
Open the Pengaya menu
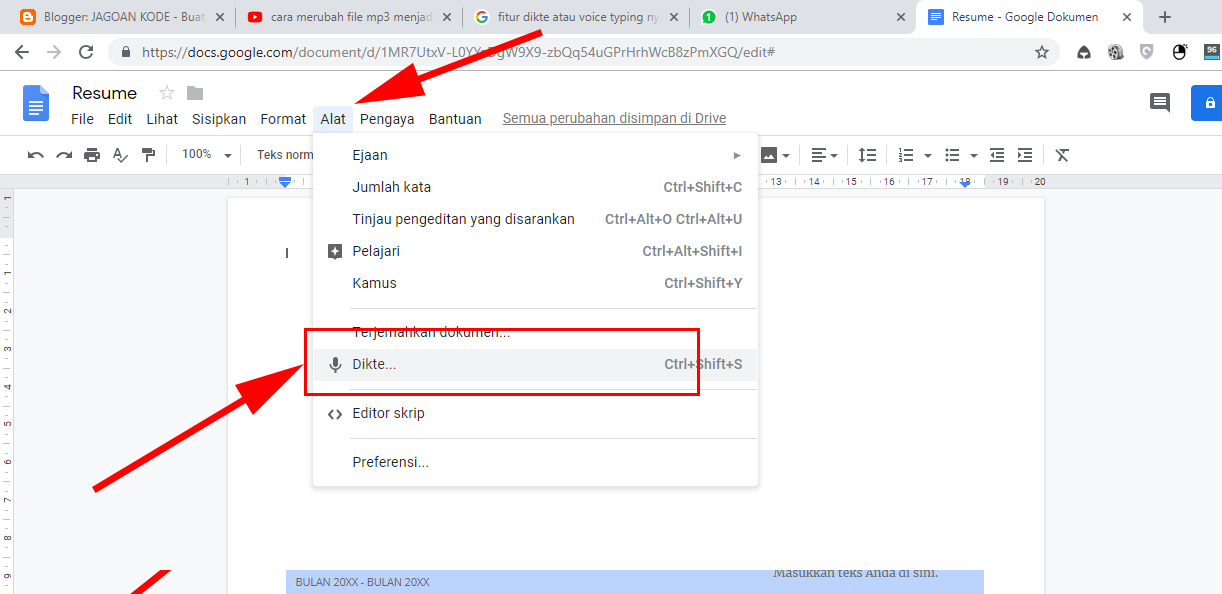pyautogui.click(x=387, y=119)
